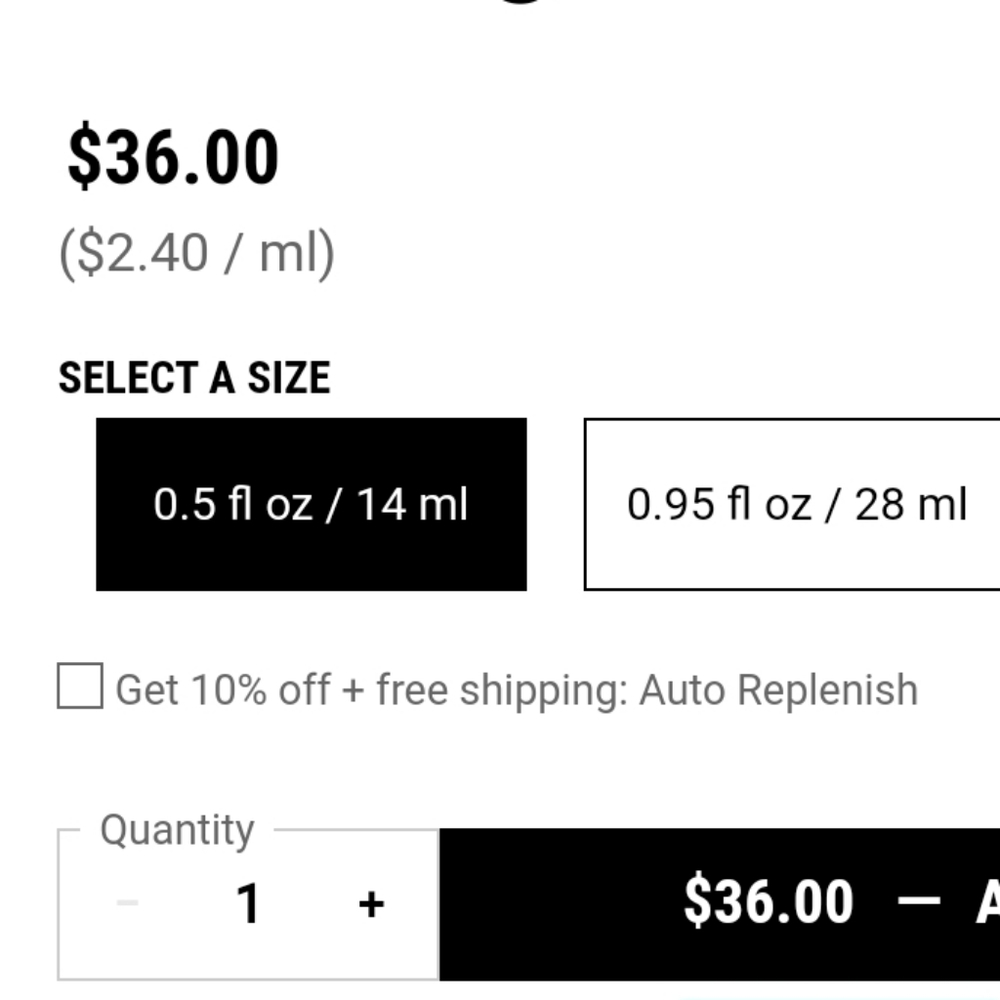Click the large $36.00 product price
This screenshot has height=1000, width=1000.
pos(173,158)
